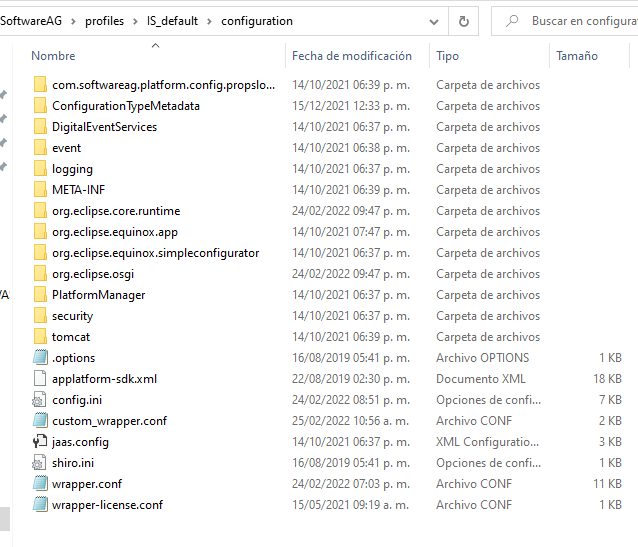This screenshot has height=547, width=638.
Task: Select the wrapper.conf file icon
Action: click(40, 484)
